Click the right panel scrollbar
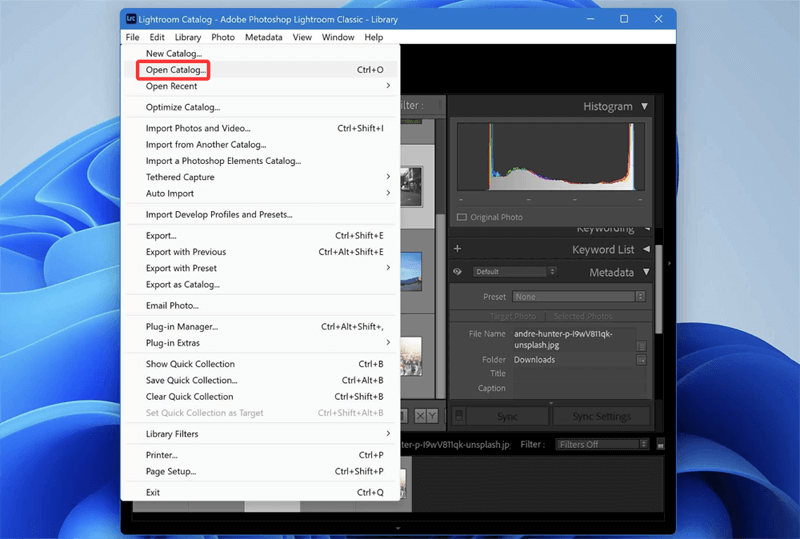 [659, 288]
